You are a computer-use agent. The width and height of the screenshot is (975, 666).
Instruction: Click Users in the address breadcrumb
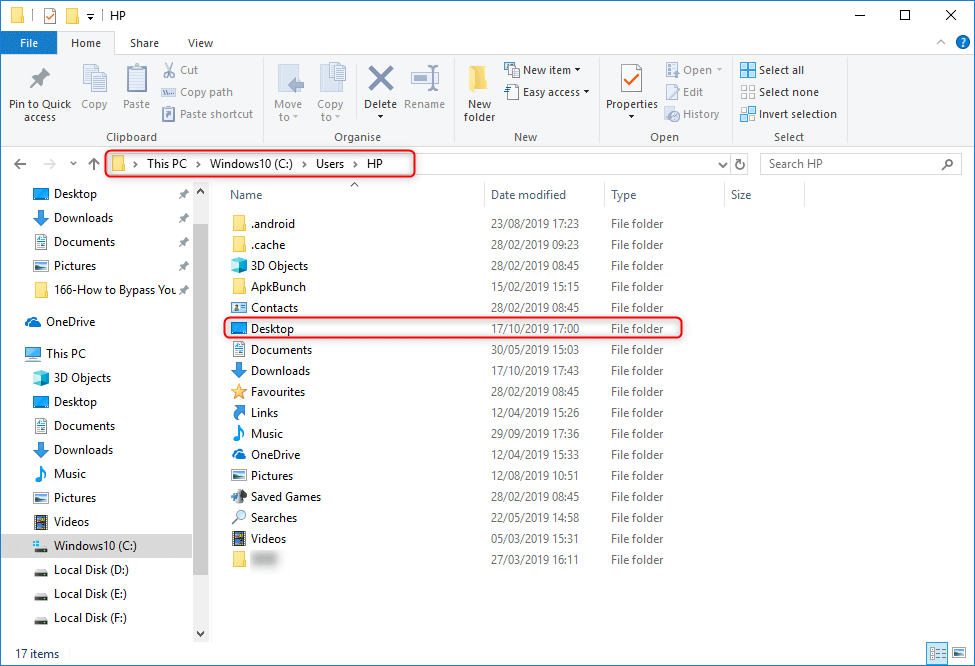tap(330, 164)
